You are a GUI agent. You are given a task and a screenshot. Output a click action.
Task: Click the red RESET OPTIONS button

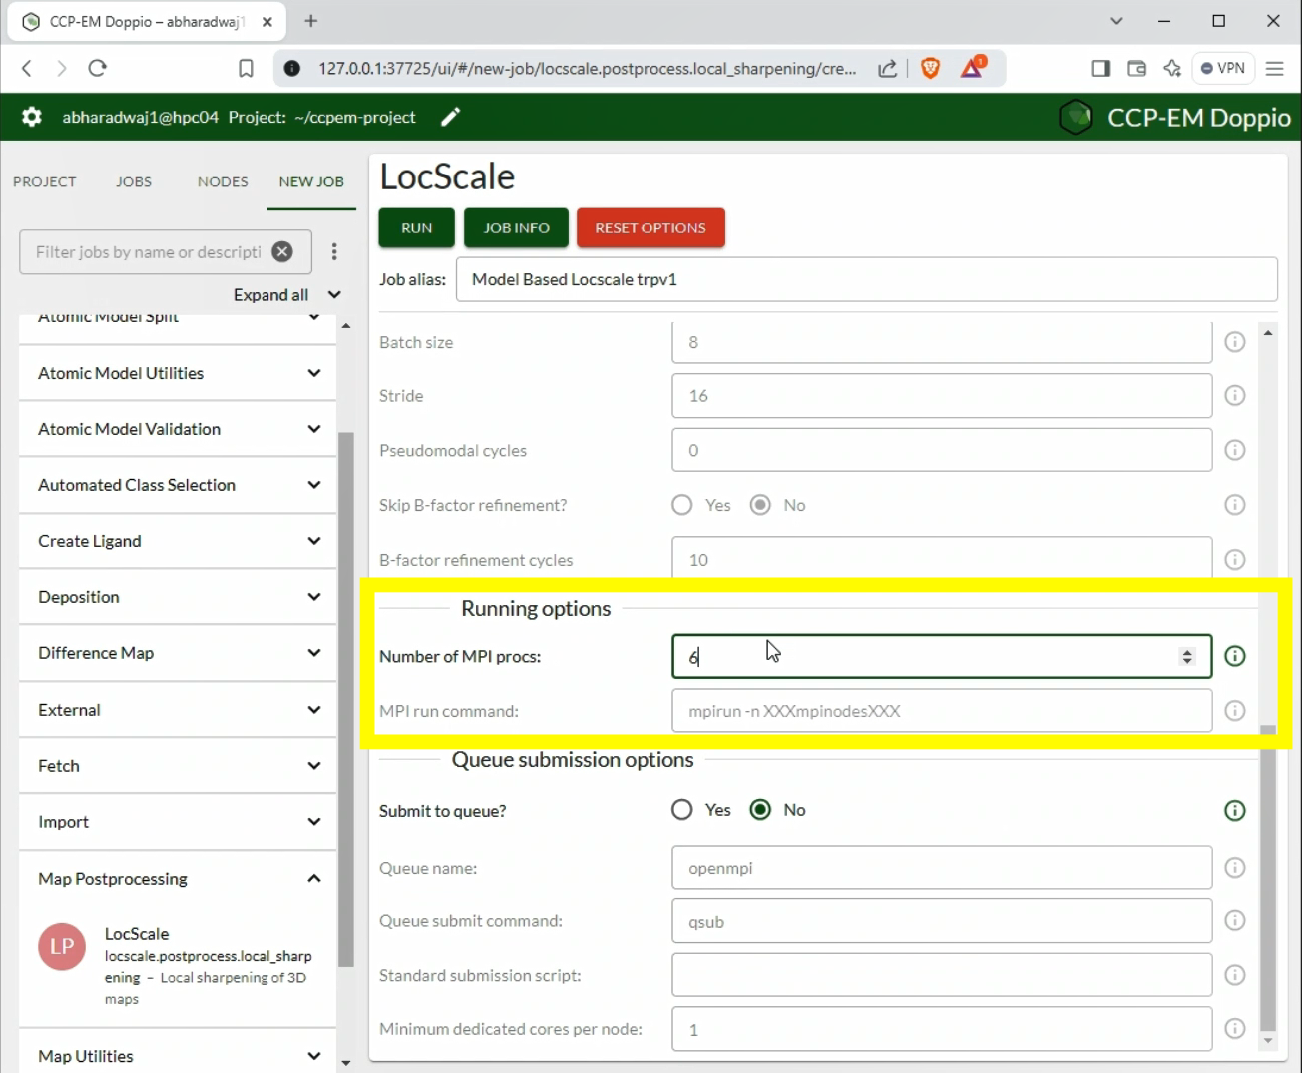pos(651,227)
